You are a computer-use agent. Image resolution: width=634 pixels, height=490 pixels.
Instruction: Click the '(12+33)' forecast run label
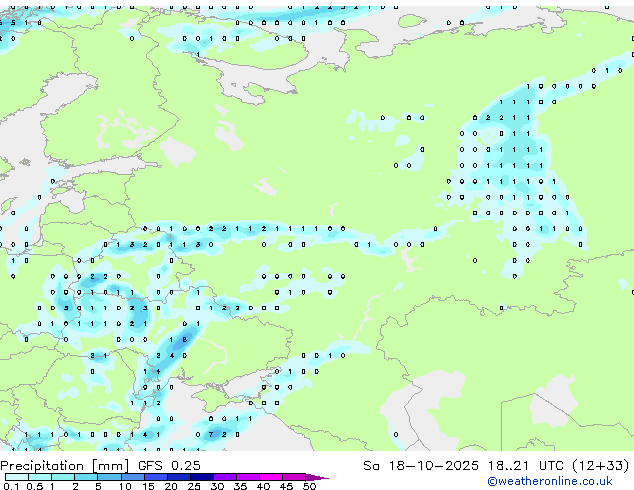click(601, 466)
